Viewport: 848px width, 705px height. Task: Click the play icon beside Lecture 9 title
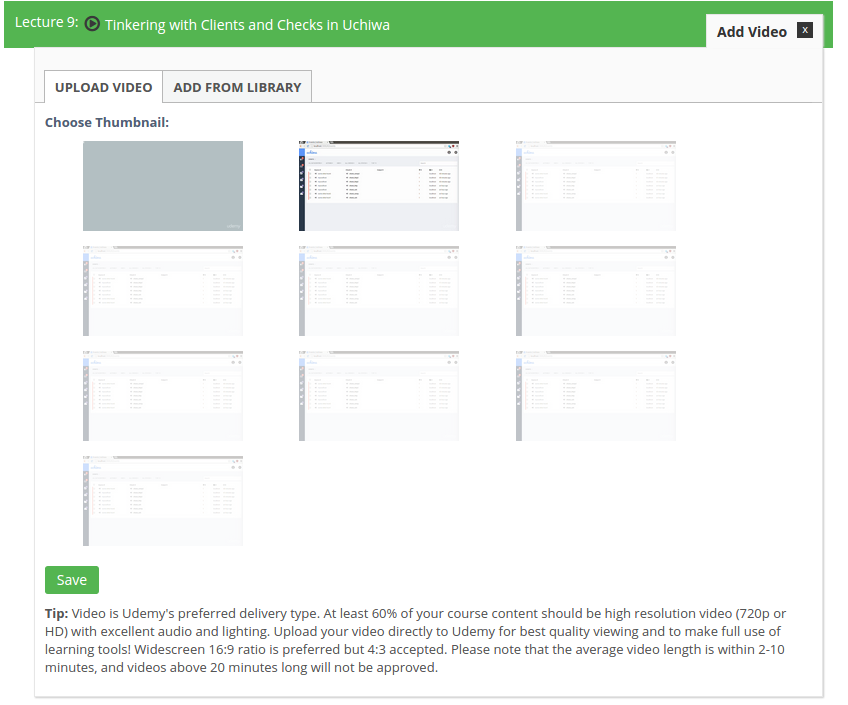coord(92,24)
